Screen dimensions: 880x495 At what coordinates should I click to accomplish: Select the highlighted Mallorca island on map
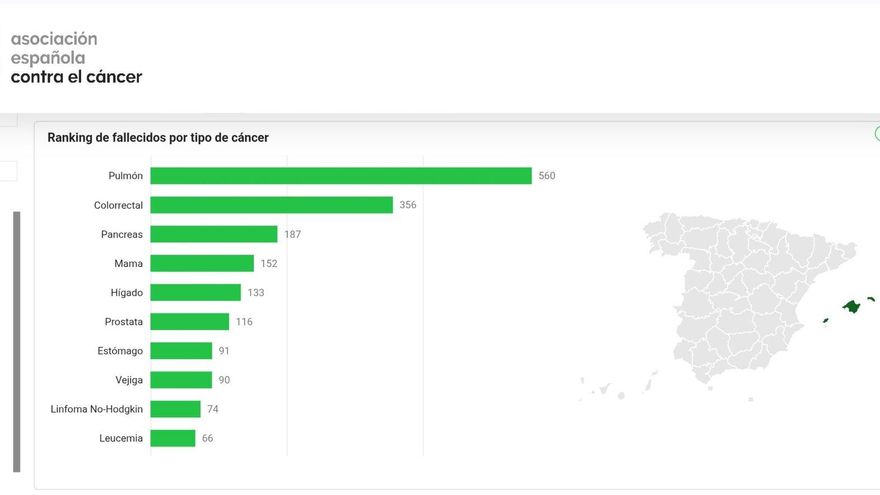[851, 306]
